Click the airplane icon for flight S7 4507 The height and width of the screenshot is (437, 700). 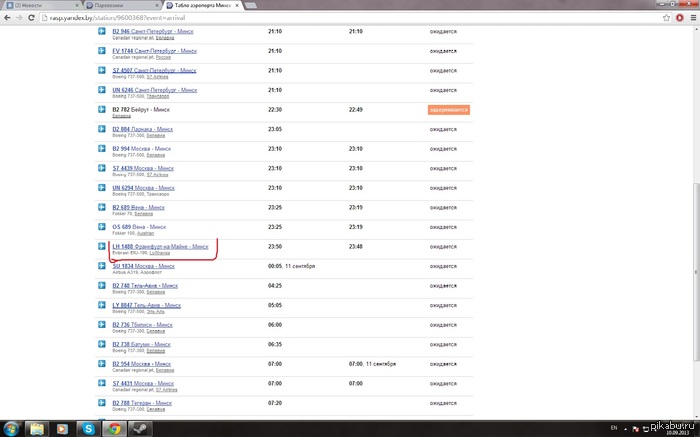(x=102, y=70)
